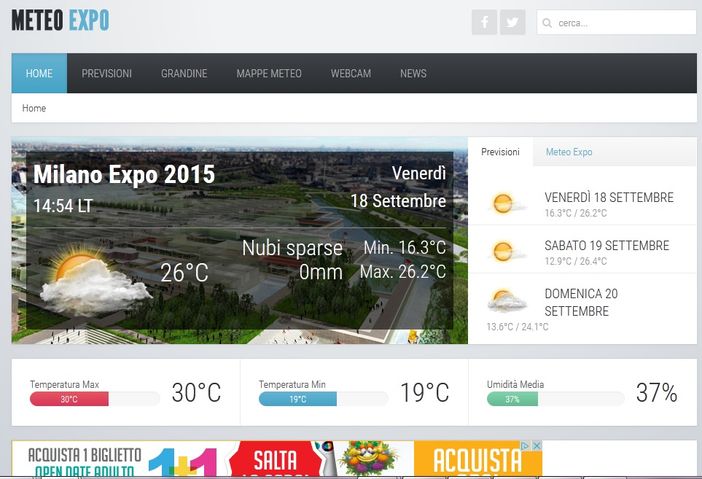The height and width of the screenshot is (479, 702).
Task: Click the Nubi sparse condition text
Action: pyautogui.click(x=292, y=248)
